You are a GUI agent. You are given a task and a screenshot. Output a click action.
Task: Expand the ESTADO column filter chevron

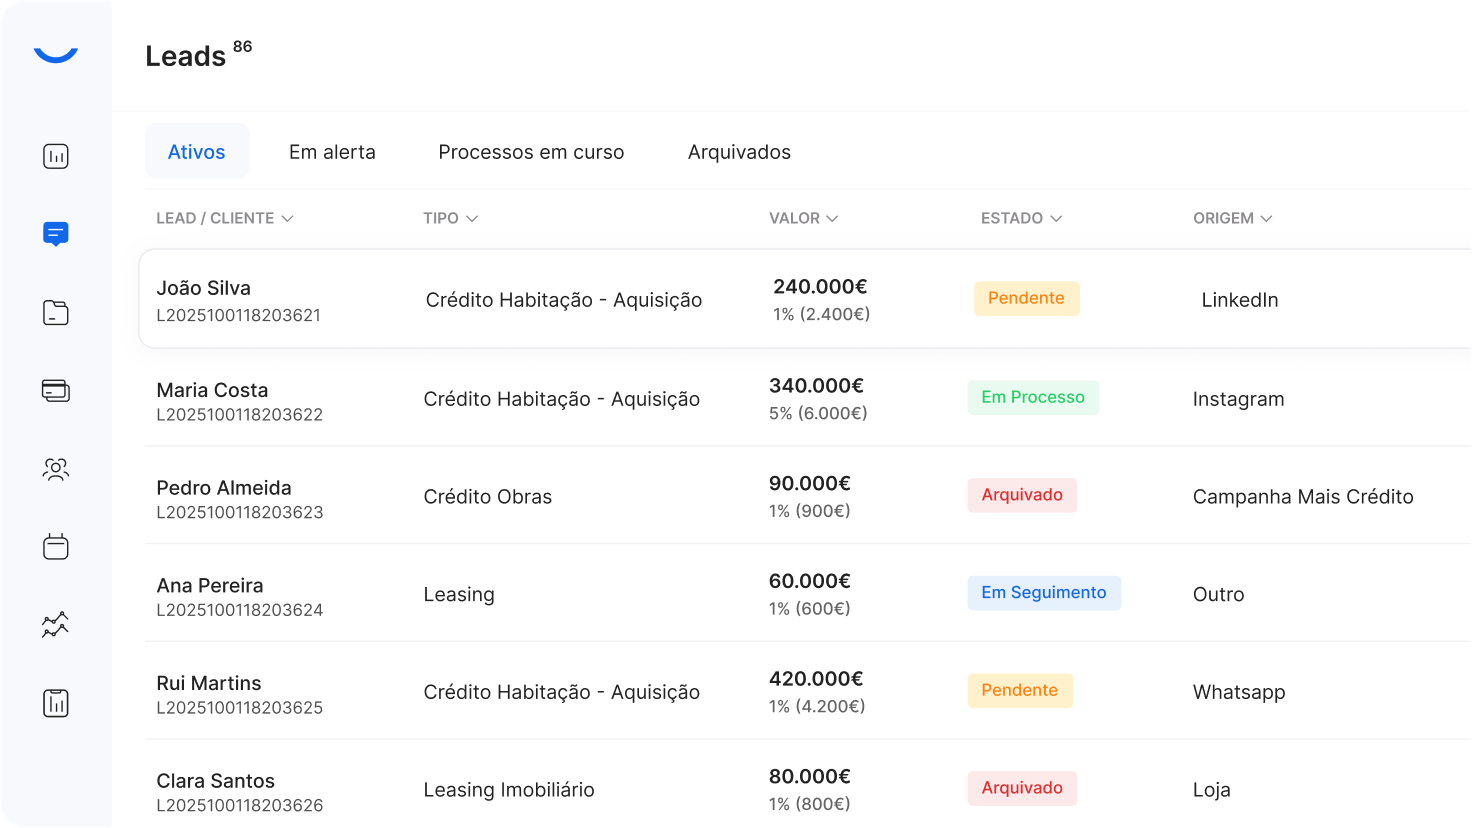1059,218
